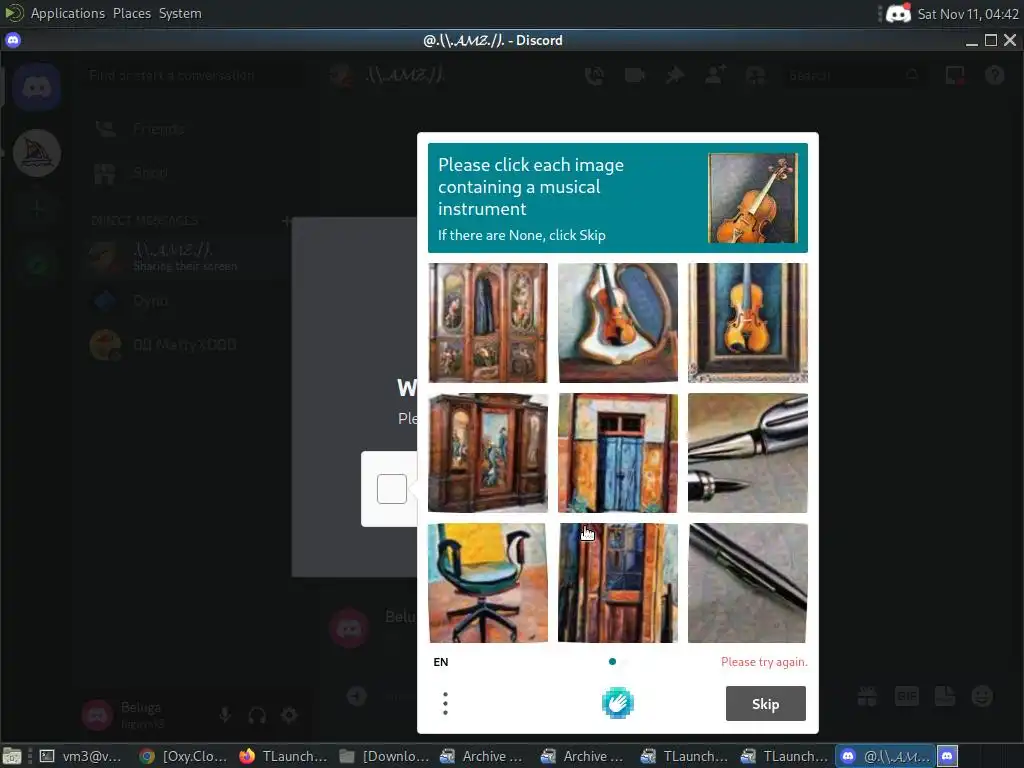Open Explore Discoverable Servers compass icon

37,264
